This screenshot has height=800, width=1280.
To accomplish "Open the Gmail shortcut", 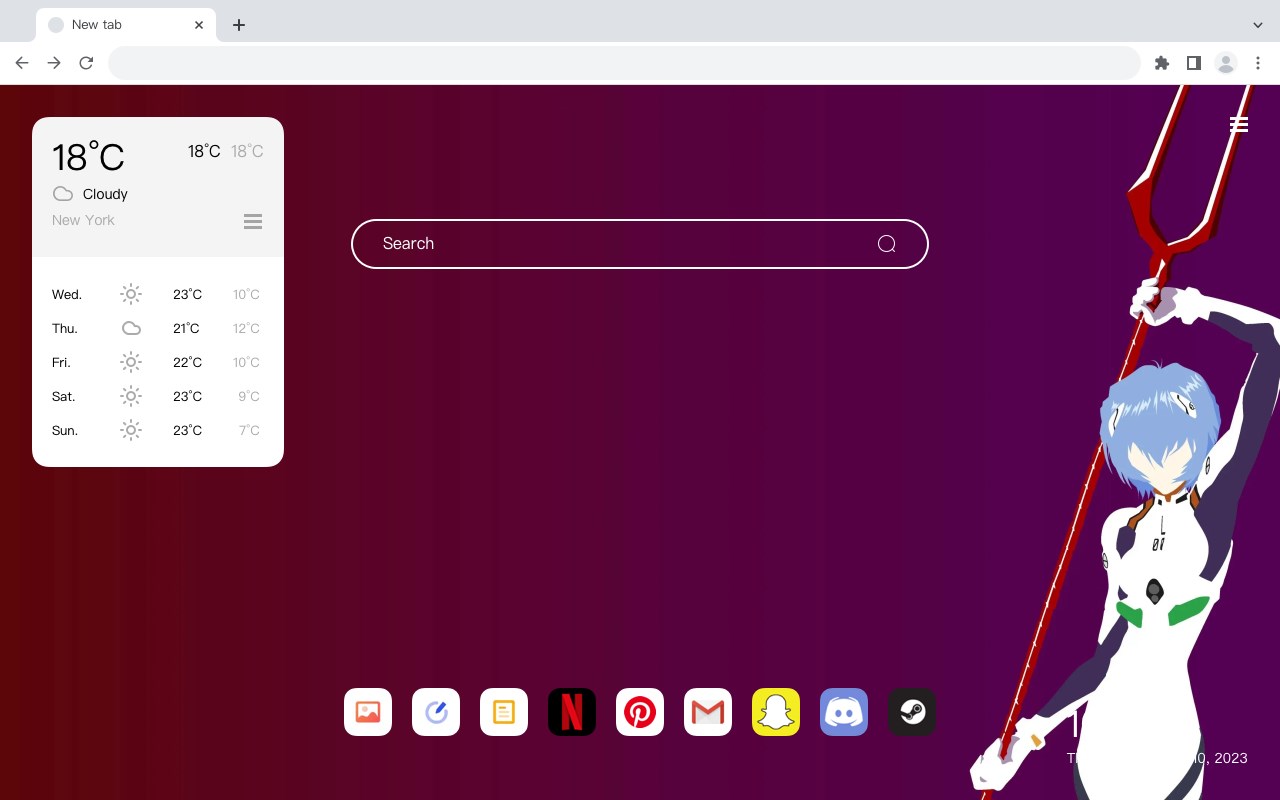I will coord(708,712).
